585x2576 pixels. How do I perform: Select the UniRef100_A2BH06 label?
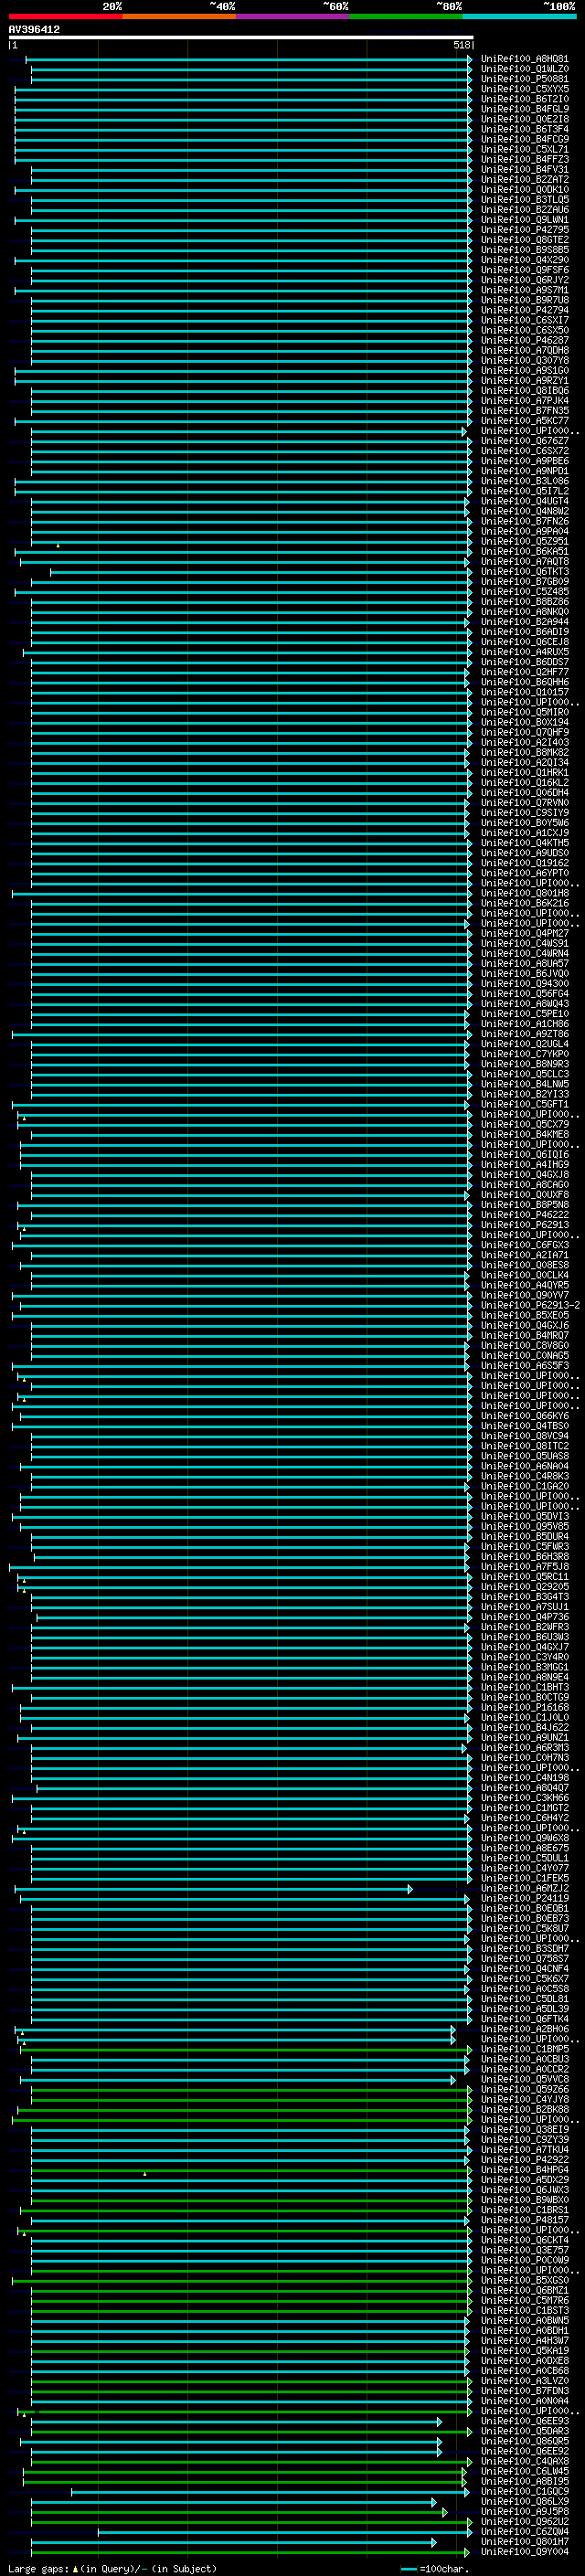click(525, 2029)
